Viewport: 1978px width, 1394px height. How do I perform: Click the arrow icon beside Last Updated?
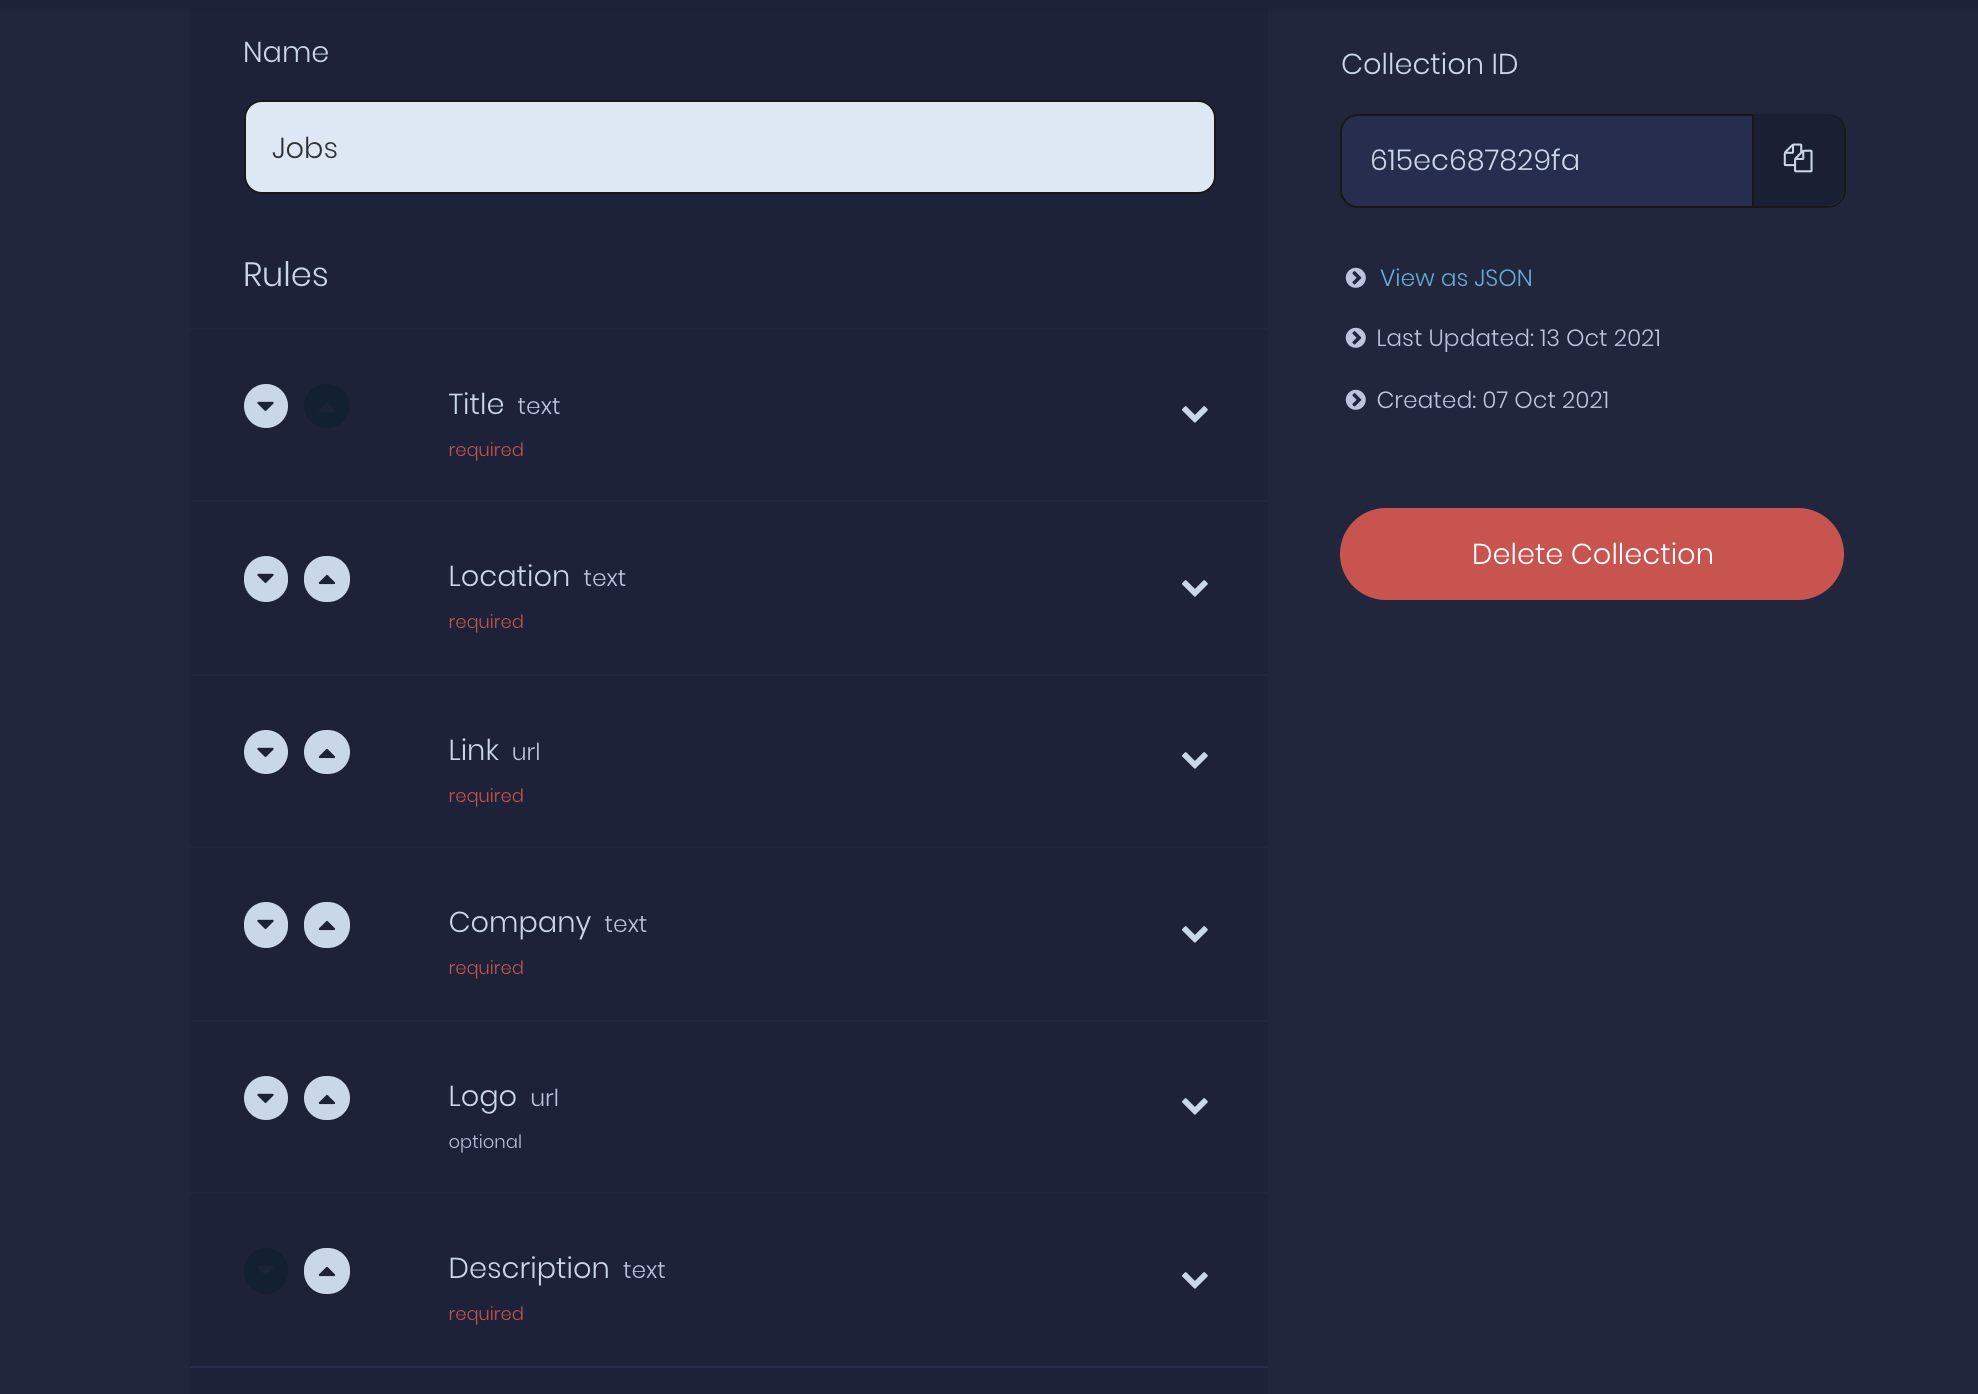coord(1355,338)
